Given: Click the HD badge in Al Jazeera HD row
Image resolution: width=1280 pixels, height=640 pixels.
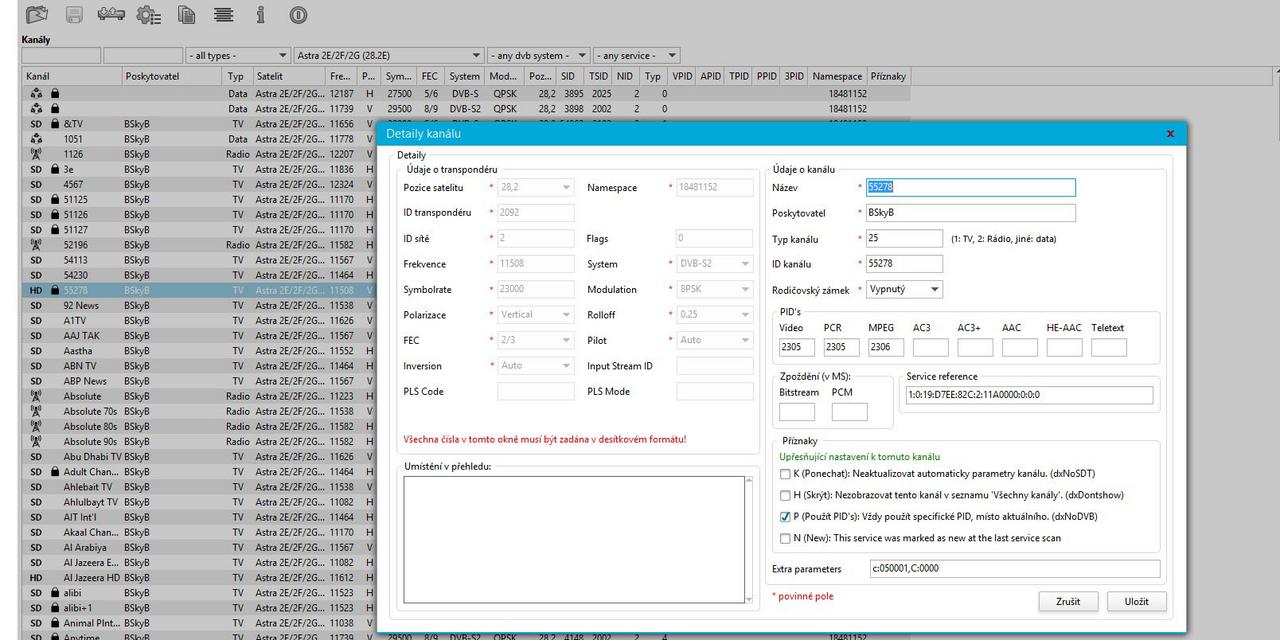Looking at the screenshot, I should click(36, 578).
